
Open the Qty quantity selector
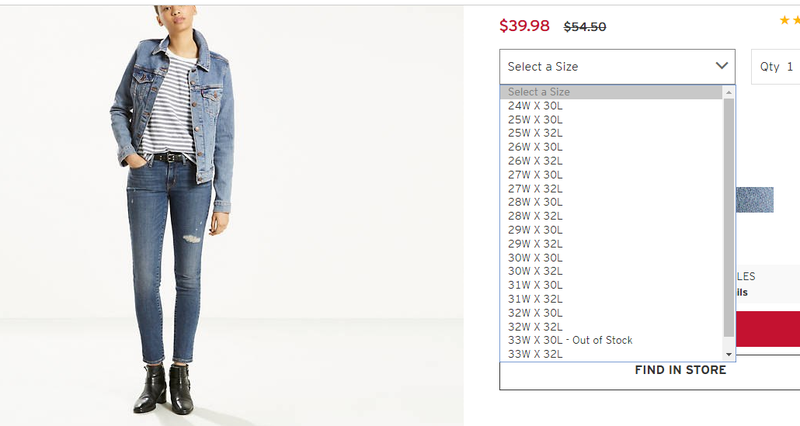tap(775, 67)
